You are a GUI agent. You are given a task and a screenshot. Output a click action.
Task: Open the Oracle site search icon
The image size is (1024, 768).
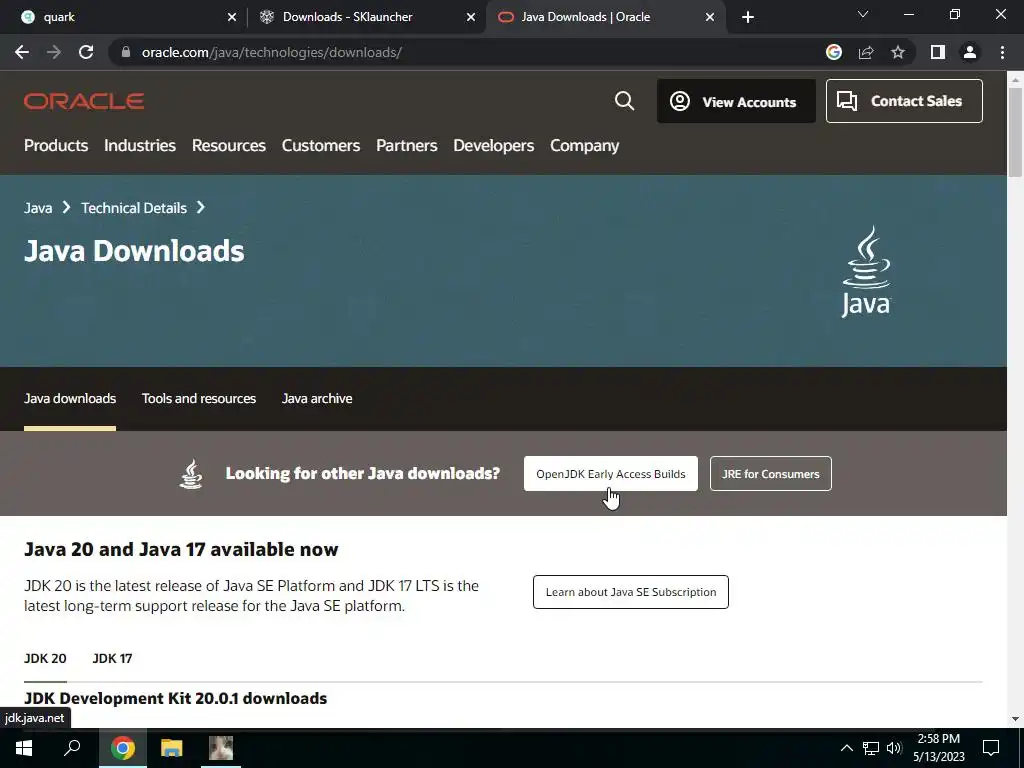pyautogui.click(x=624, y=101)
